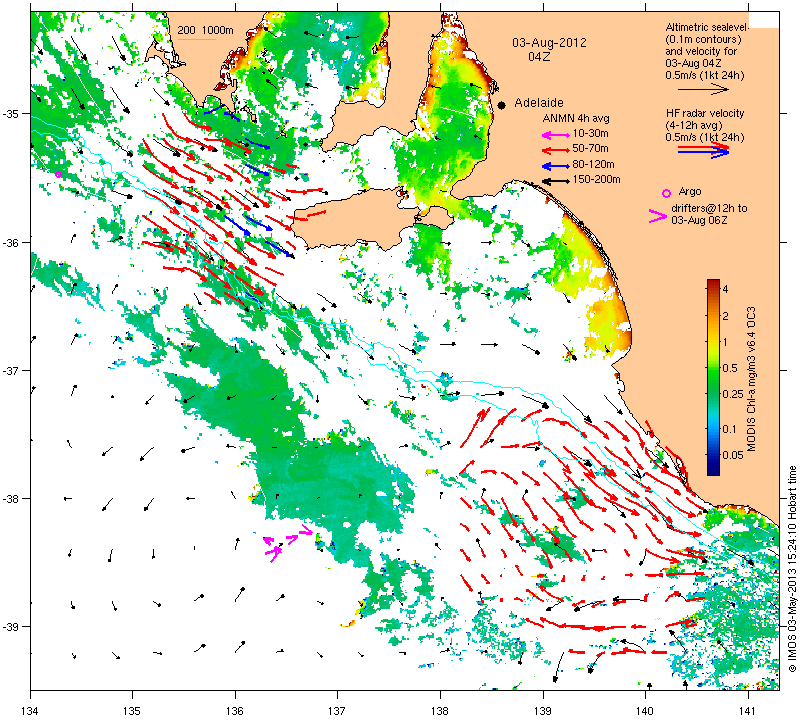Click the 'drifters@12h to' legend text
The image size is (800, 720).
click(709, 208)
